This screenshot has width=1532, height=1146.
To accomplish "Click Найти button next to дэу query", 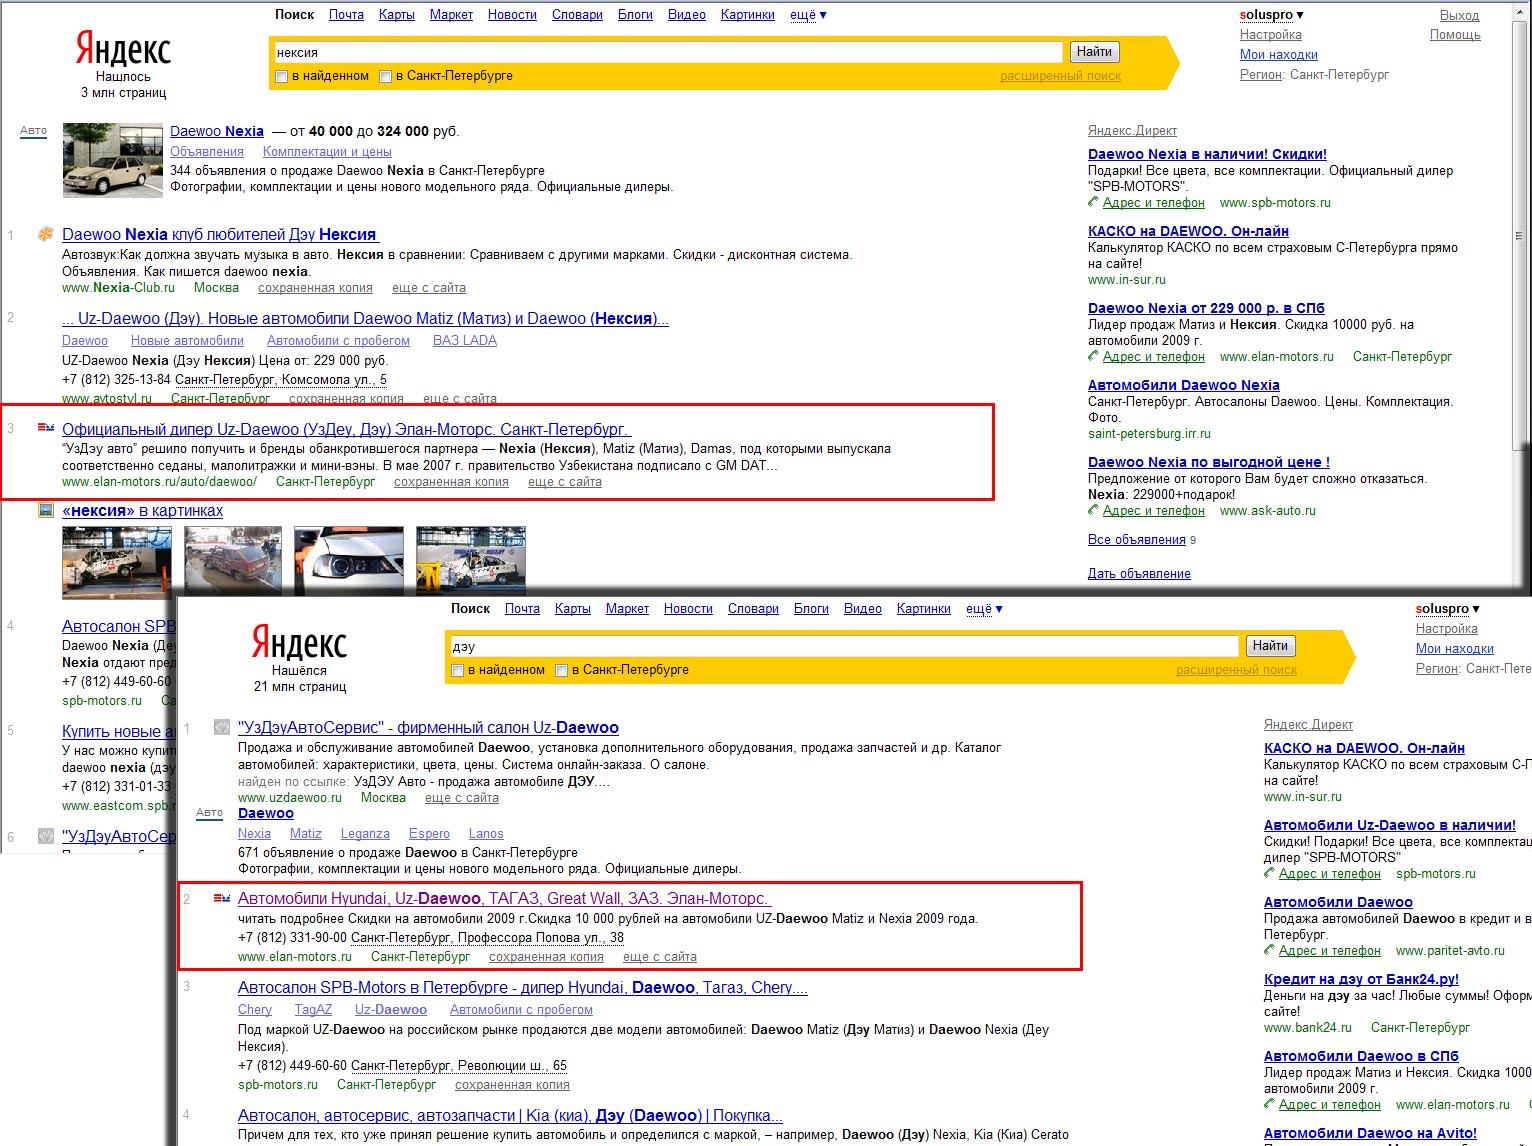I will pos(1270,646).
